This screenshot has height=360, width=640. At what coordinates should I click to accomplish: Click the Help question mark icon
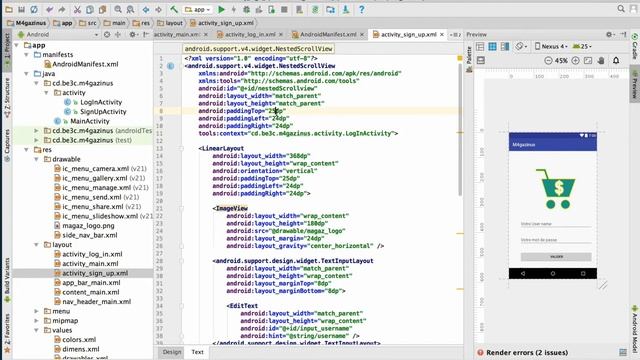tap(361, 9)
